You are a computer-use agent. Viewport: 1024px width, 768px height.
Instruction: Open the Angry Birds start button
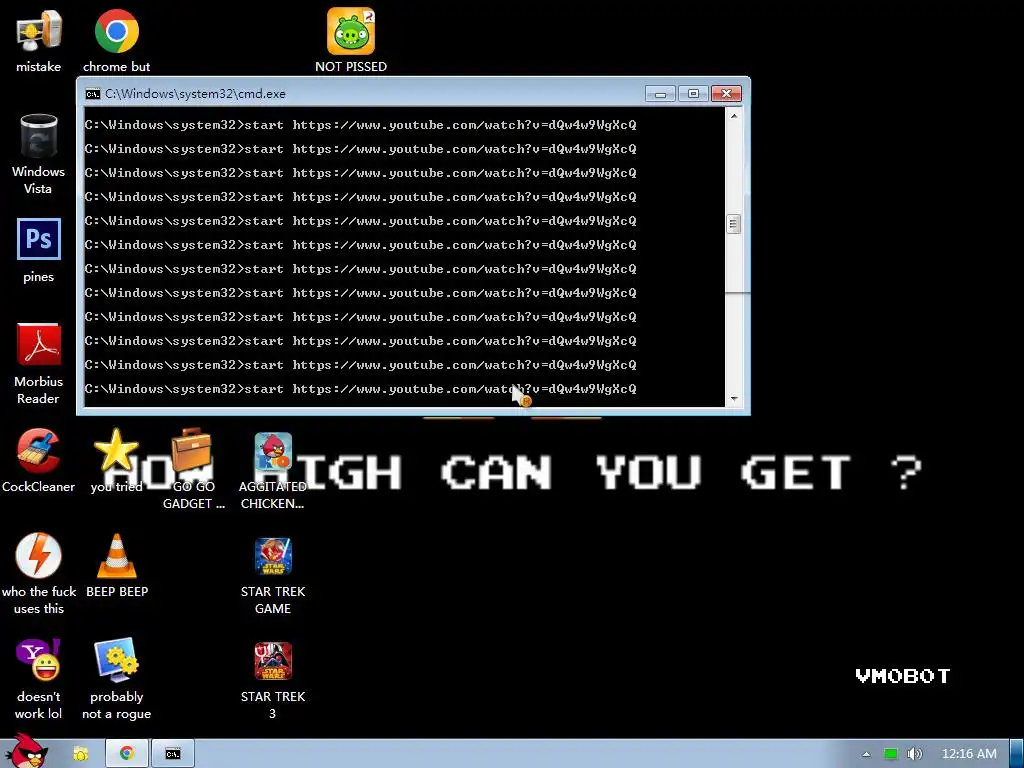(x=26, y=752)
